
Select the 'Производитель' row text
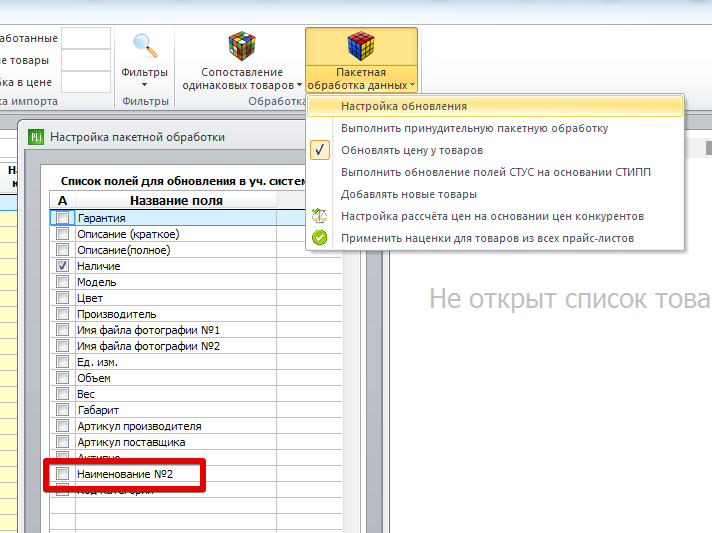click(x=117, y=314)
